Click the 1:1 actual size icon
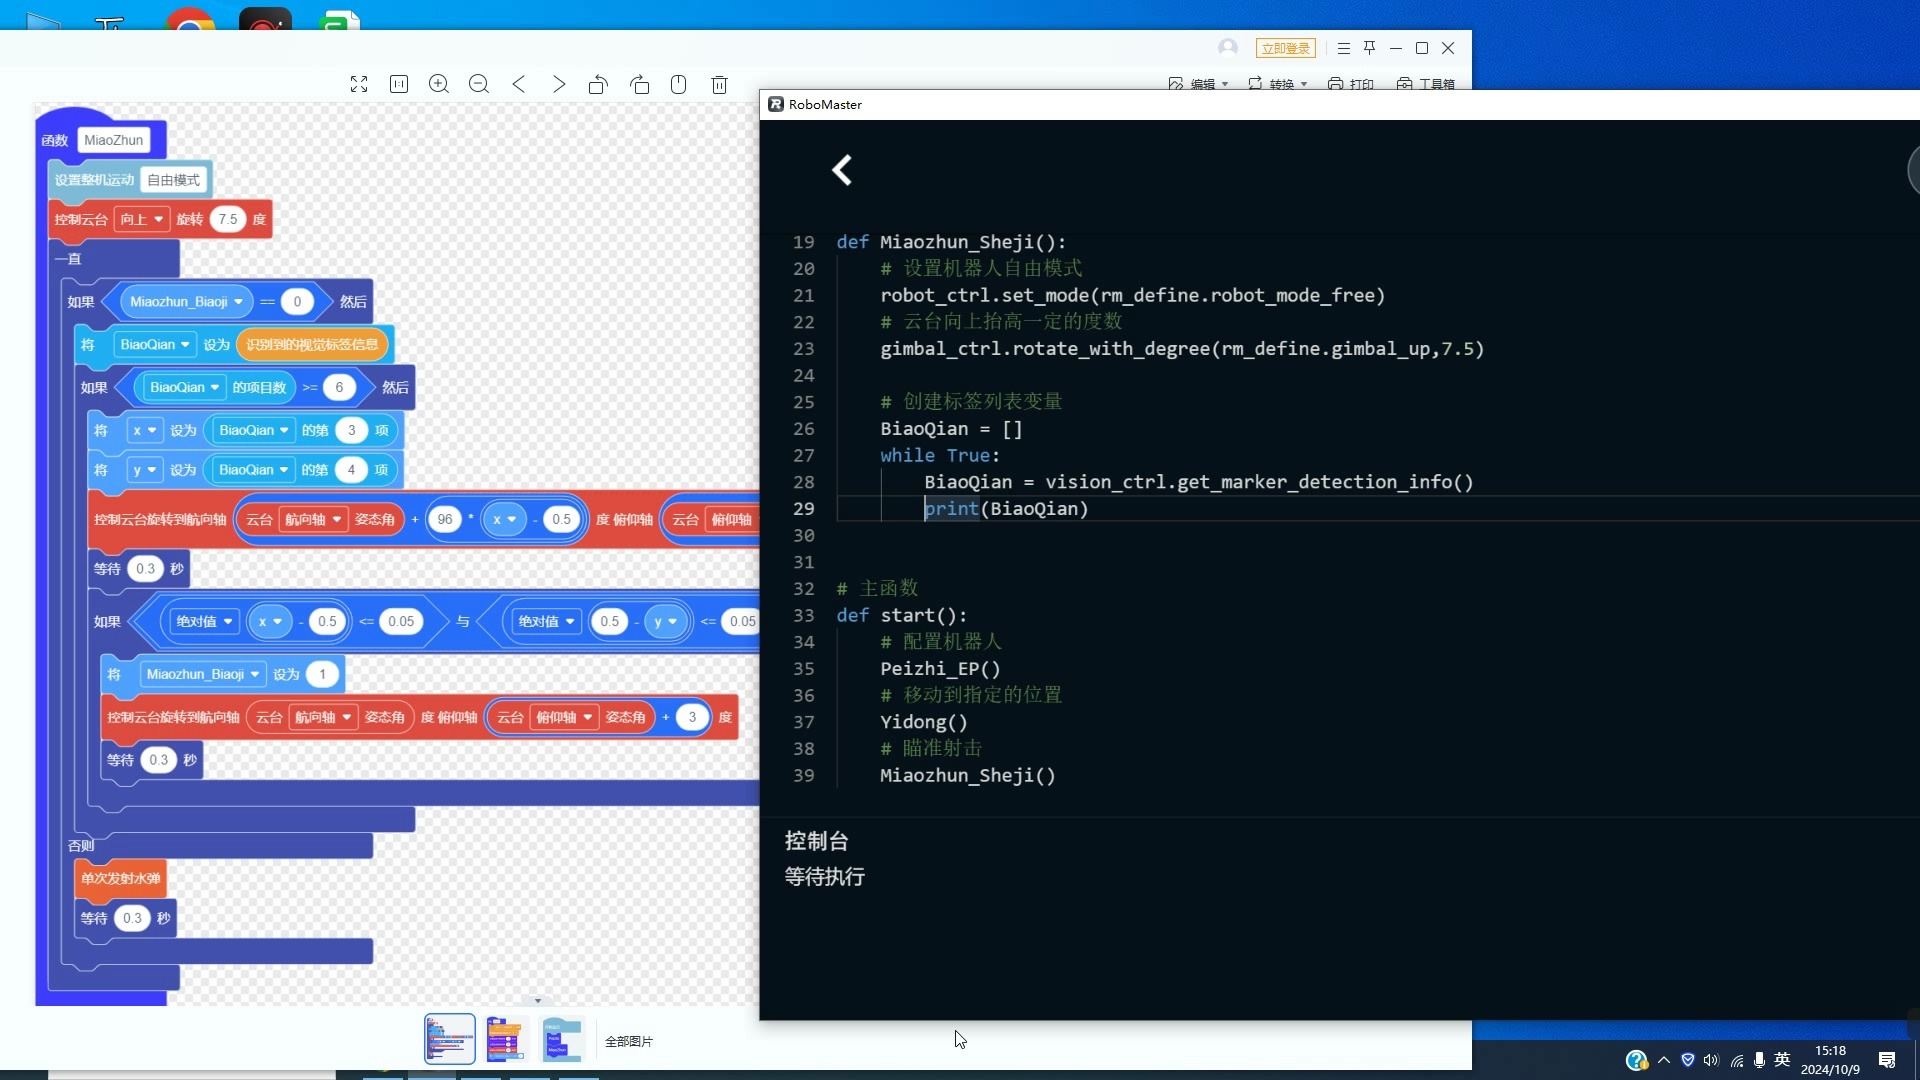The width and height of the screenshot is (1920, 1080). tap(399, 84)
